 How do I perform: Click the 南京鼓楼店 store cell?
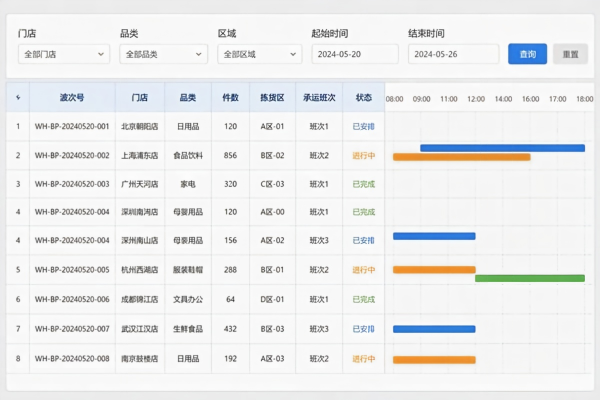(x=140, y=359)
